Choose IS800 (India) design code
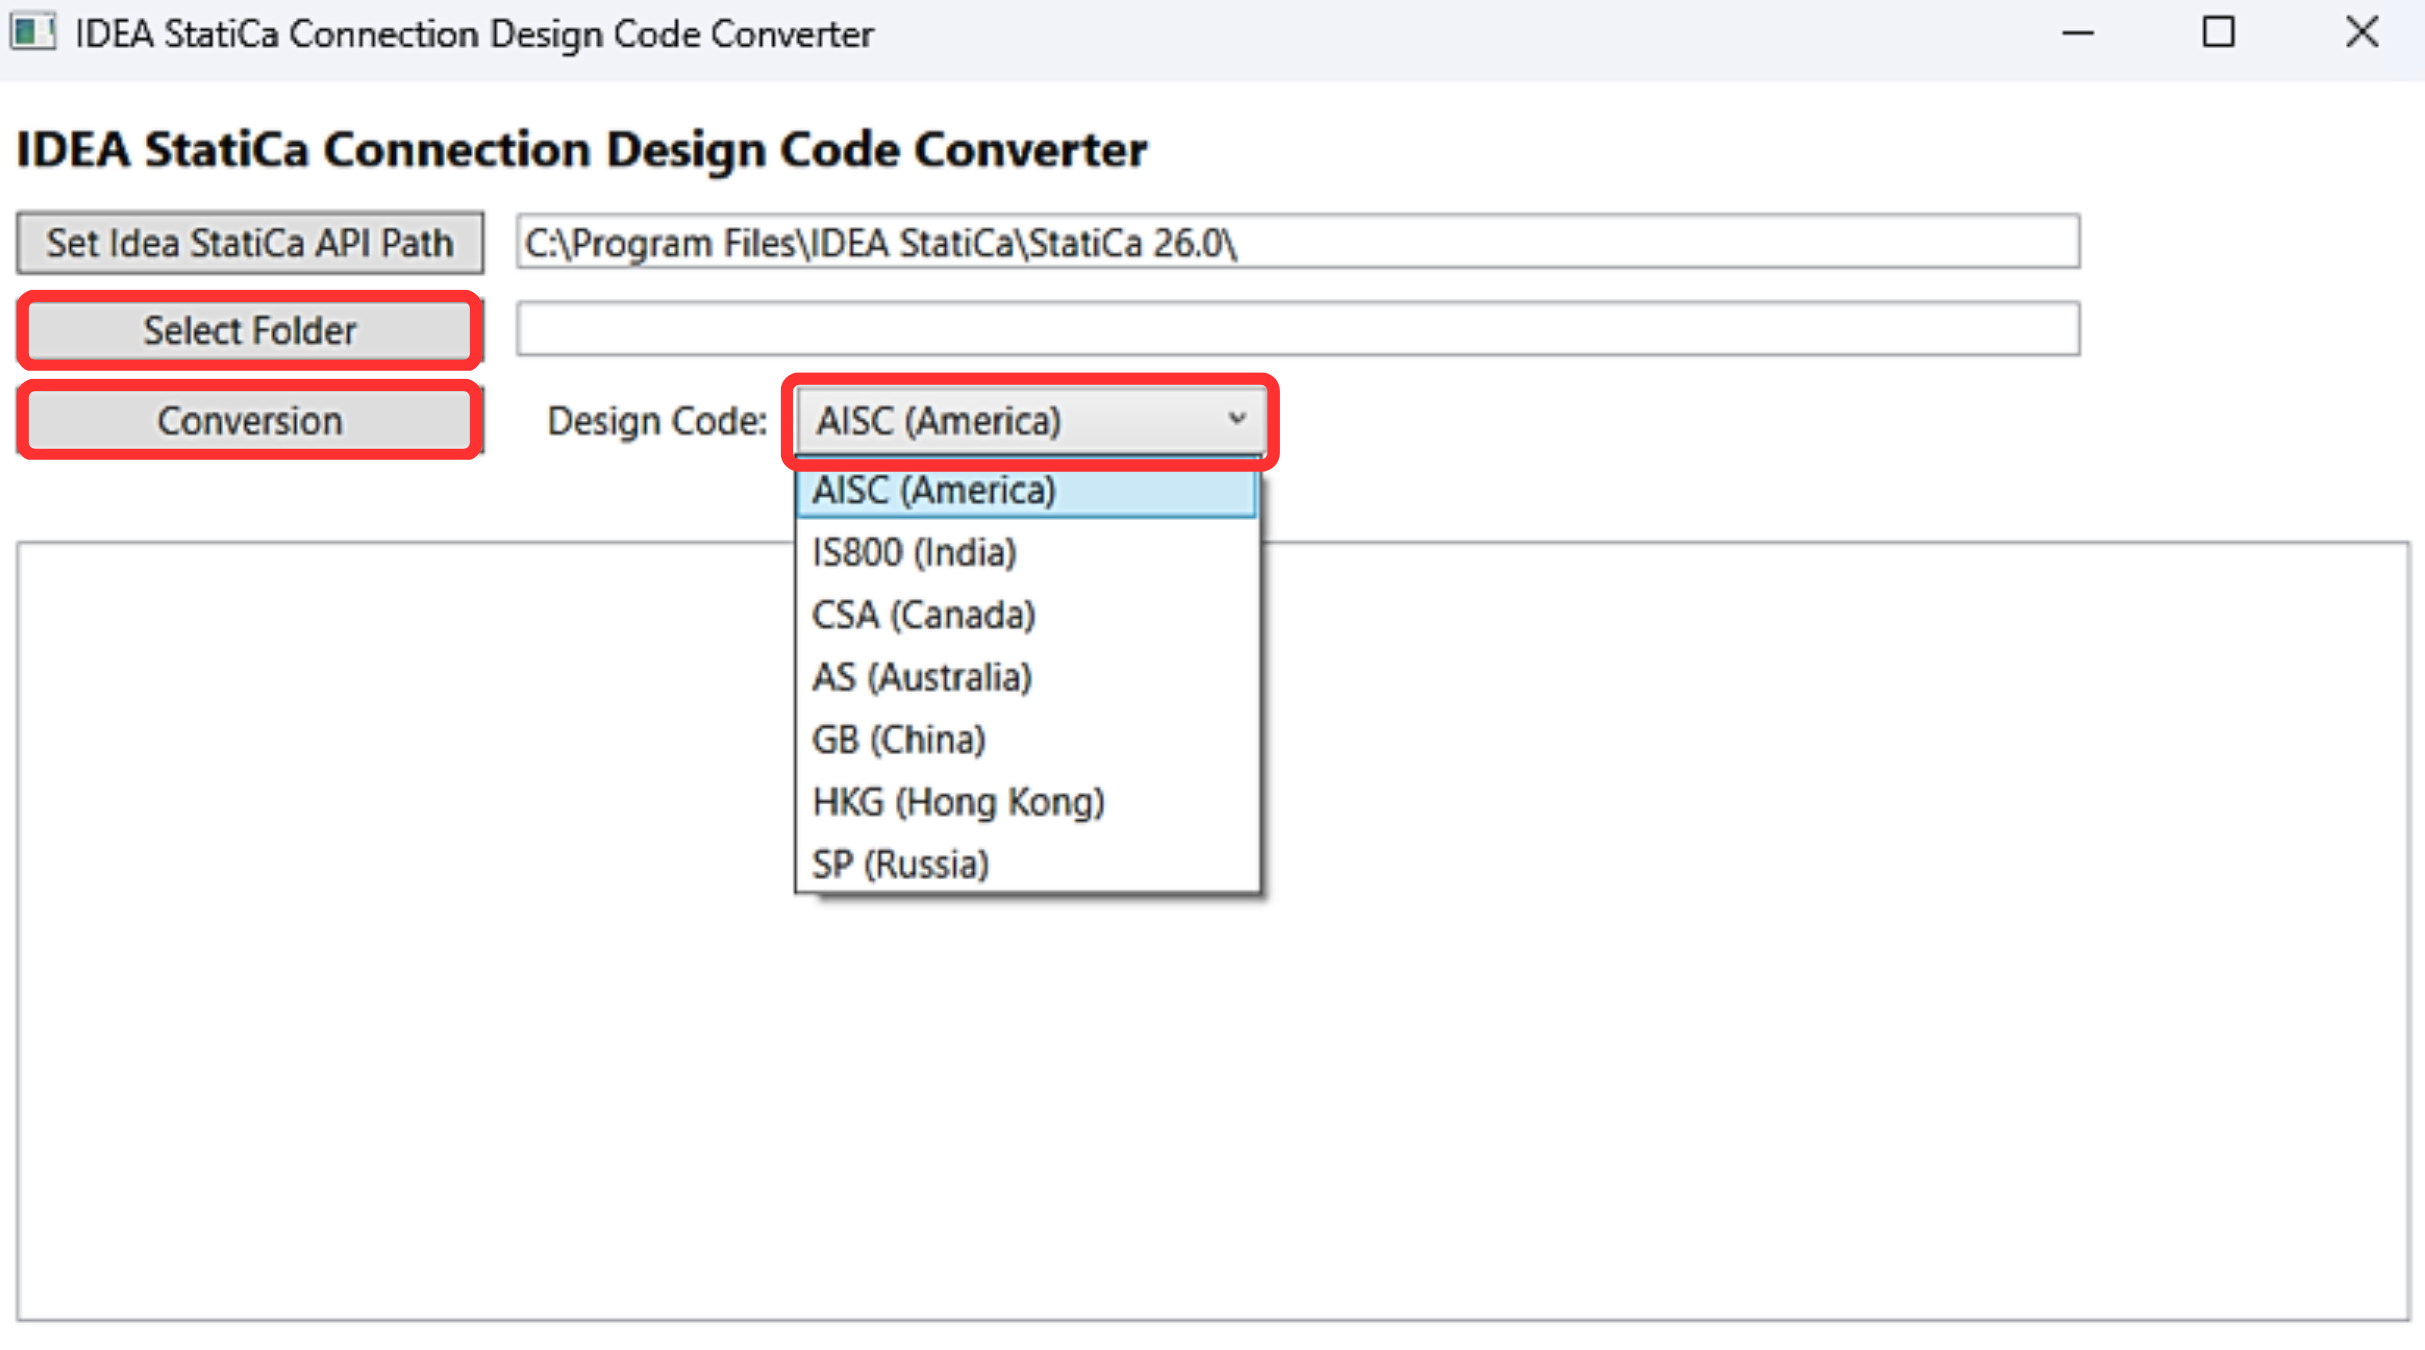The height and width of the screenshot is (1350, 2425). [x=1027, y=553]
